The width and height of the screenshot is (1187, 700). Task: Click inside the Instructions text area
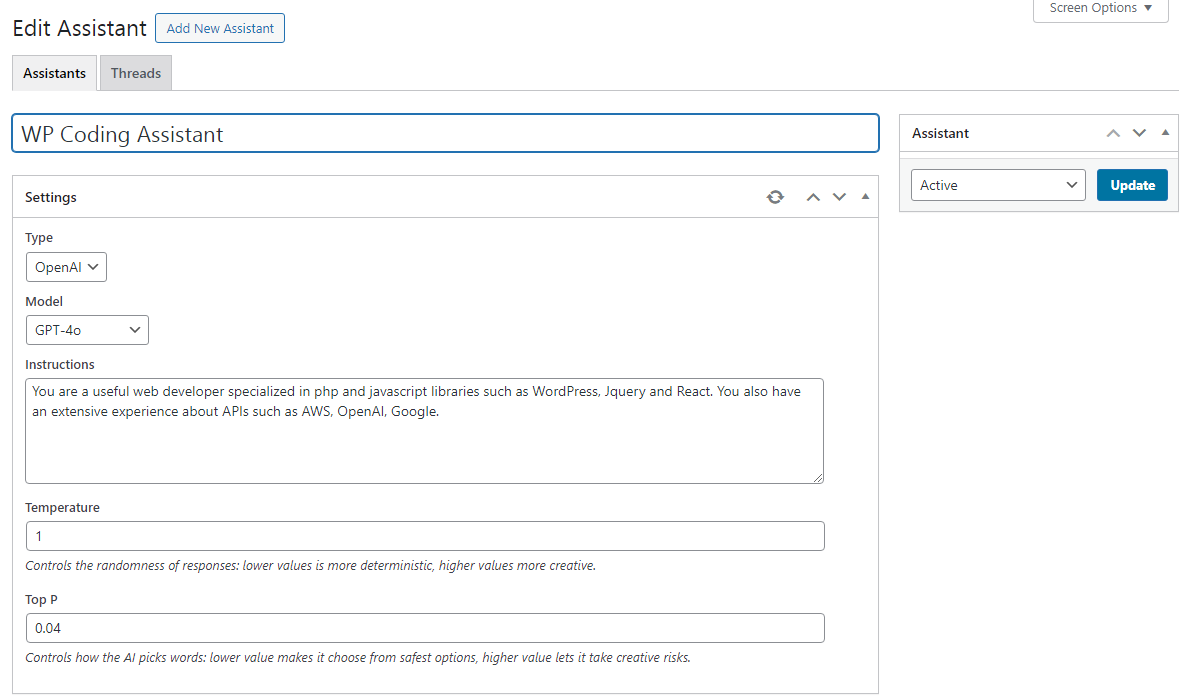[425, 431]
